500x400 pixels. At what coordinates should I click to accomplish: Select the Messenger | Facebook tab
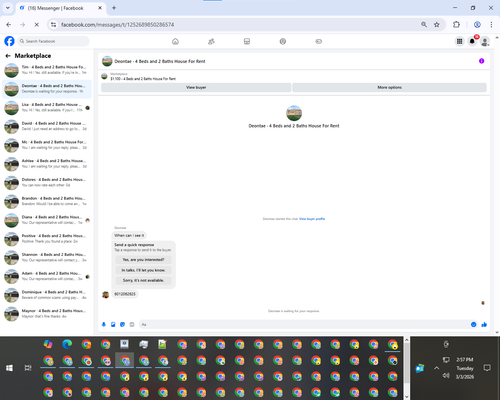(61, 8)
